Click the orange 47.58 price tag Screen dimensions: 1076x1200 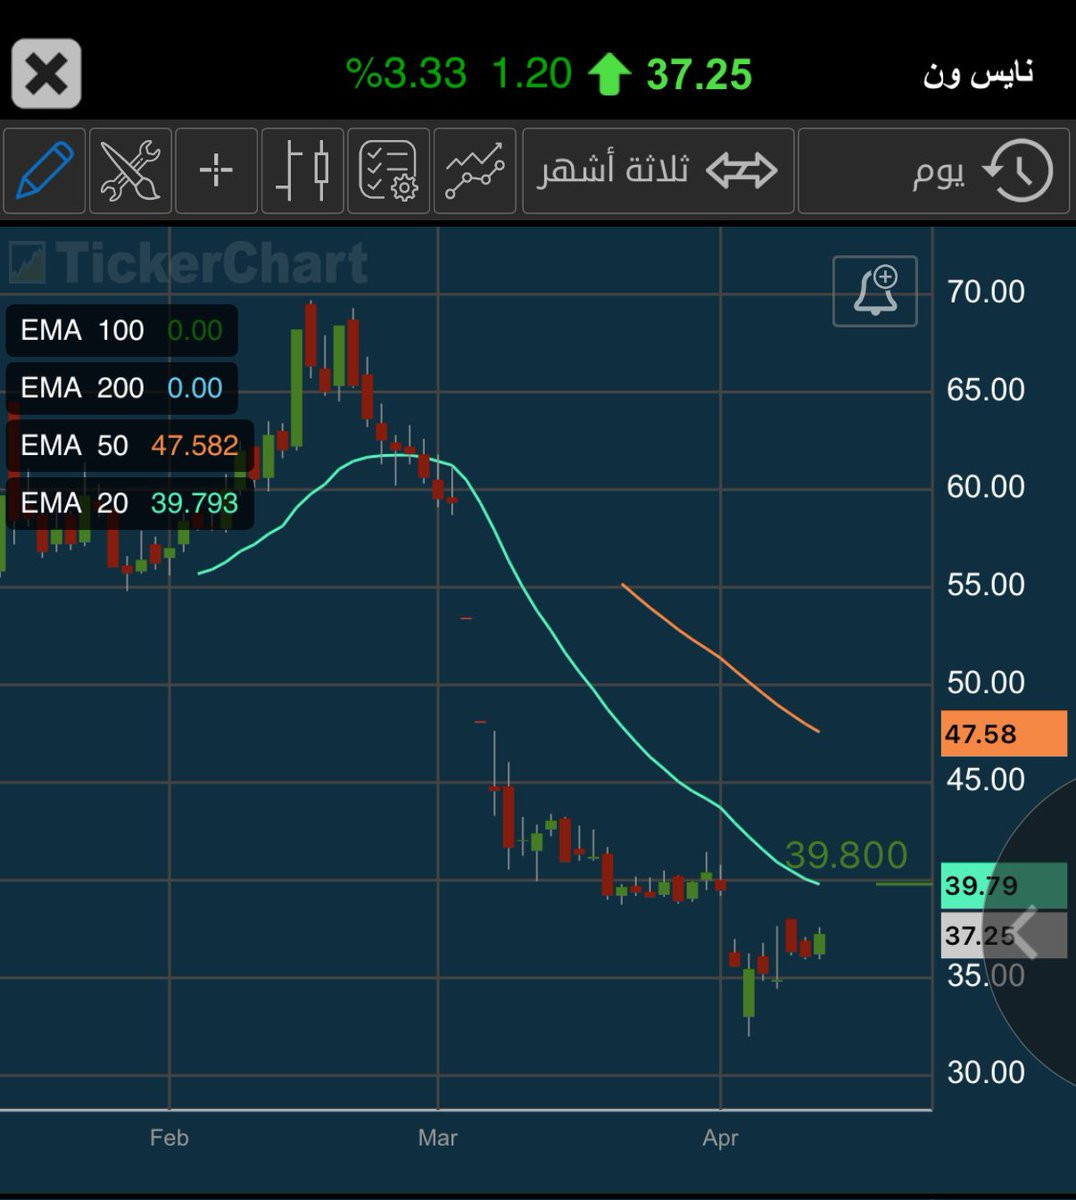point(1004,734)
